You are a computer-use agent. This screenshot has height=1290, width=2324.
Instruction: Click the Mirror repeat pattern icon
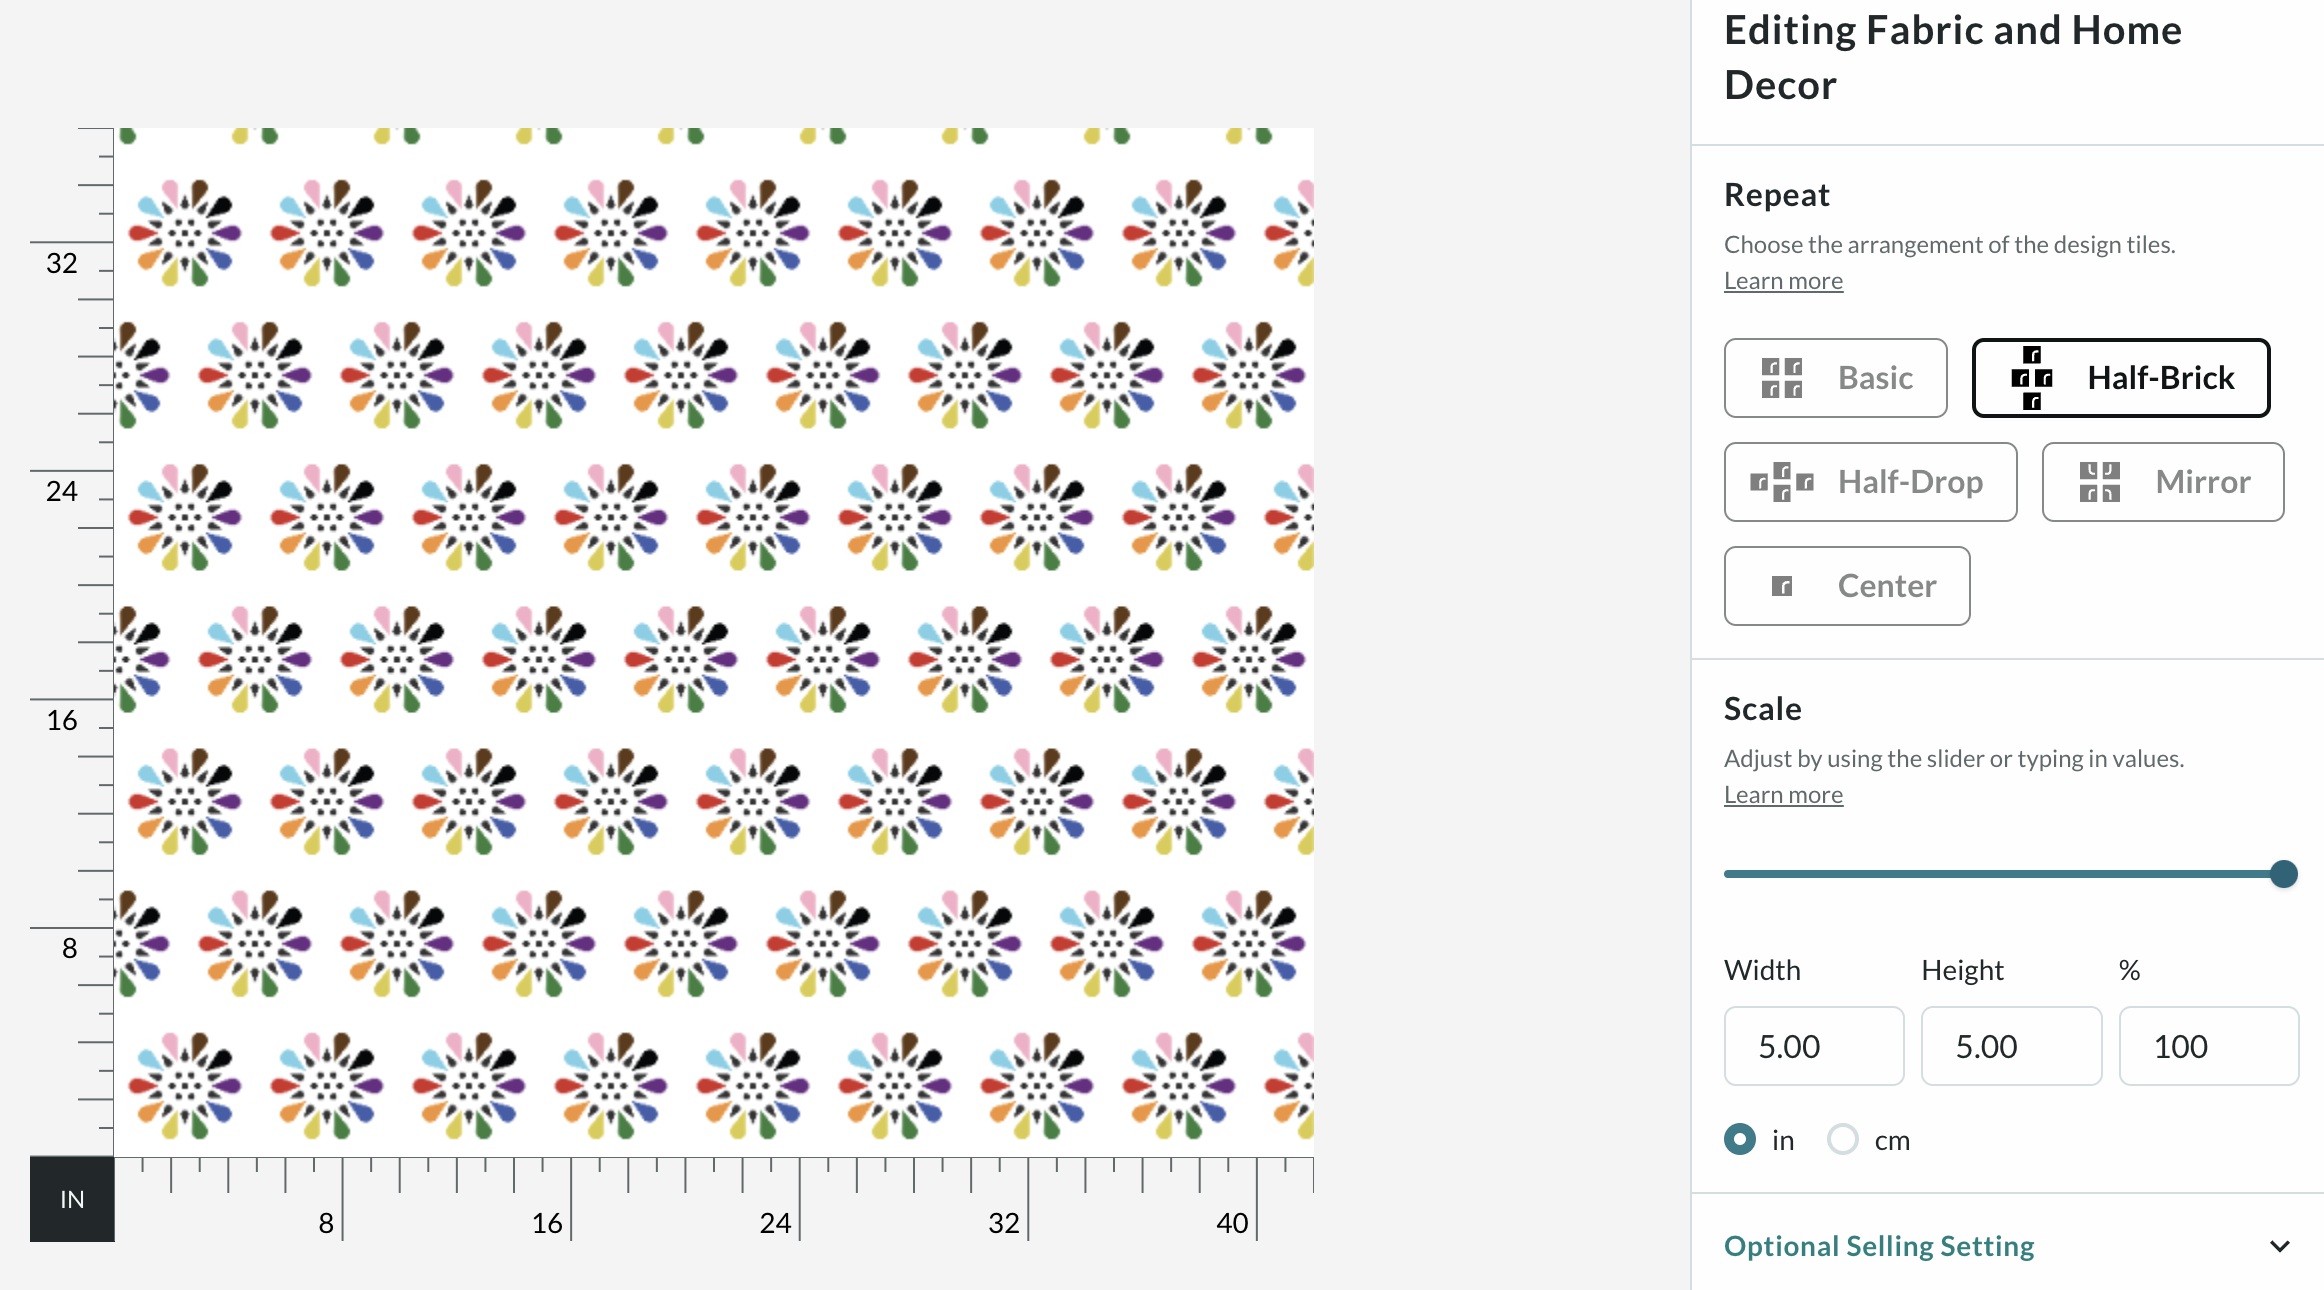2099,482
